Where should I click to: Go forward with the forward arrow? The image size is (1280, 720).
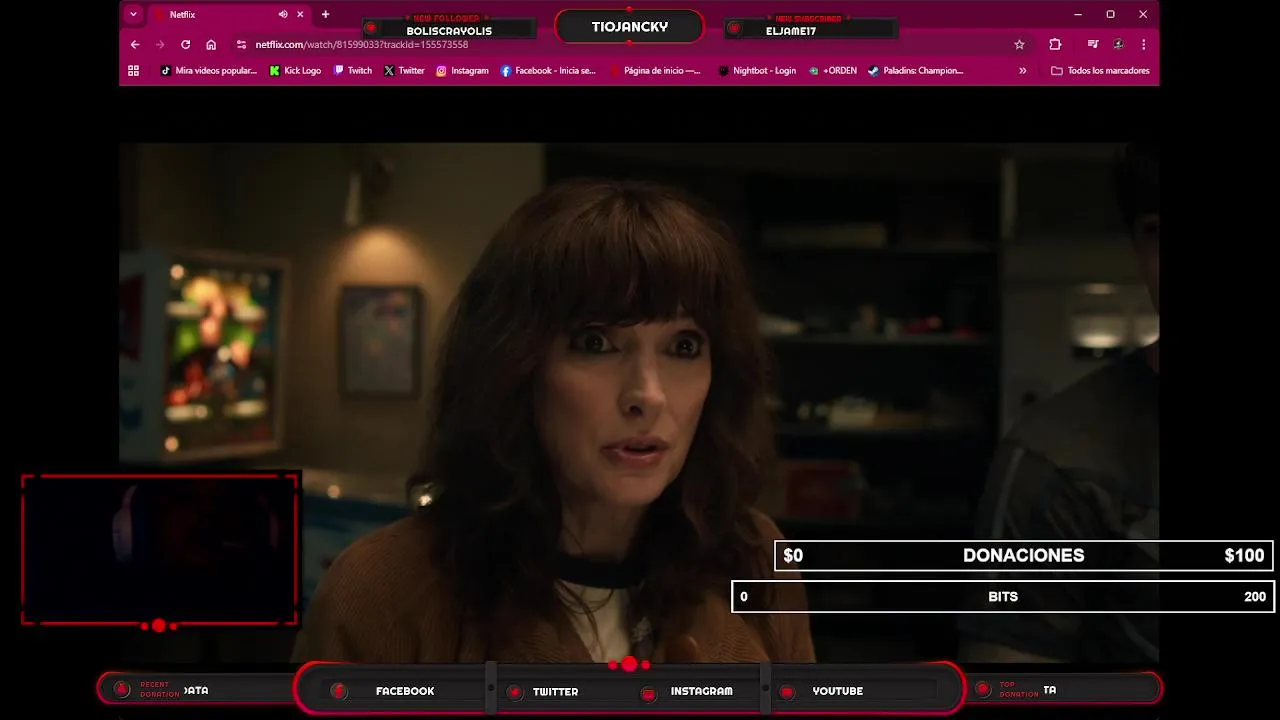point(160,45)
